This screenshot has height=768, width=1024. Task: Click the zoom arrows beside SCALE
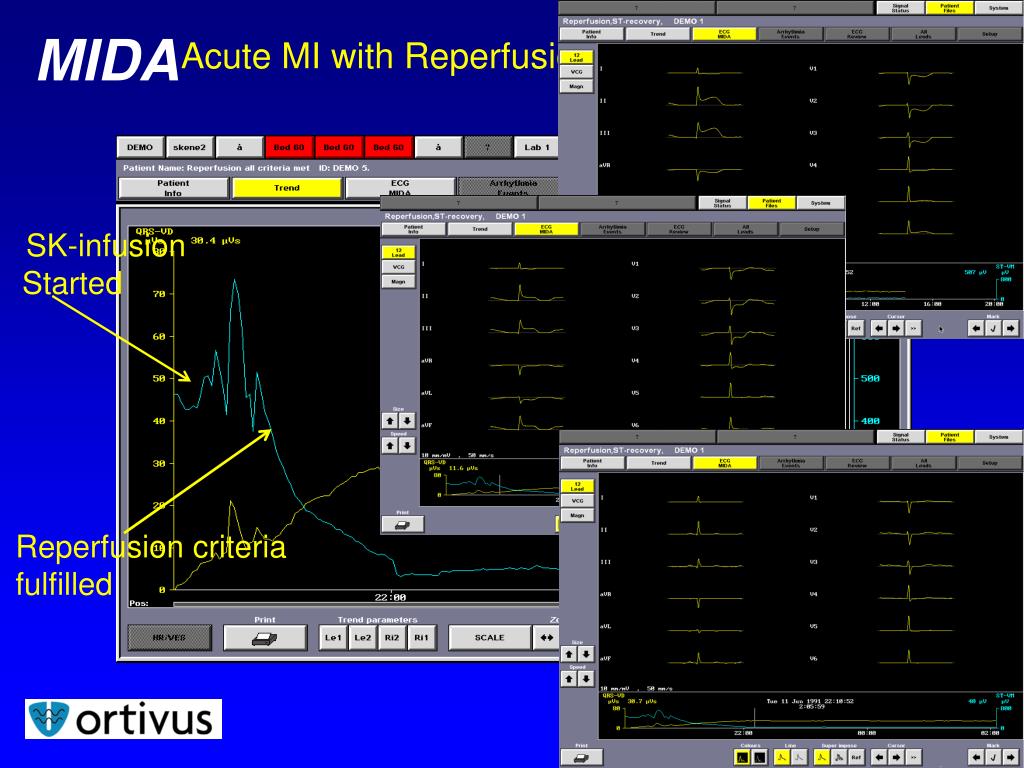546,638
